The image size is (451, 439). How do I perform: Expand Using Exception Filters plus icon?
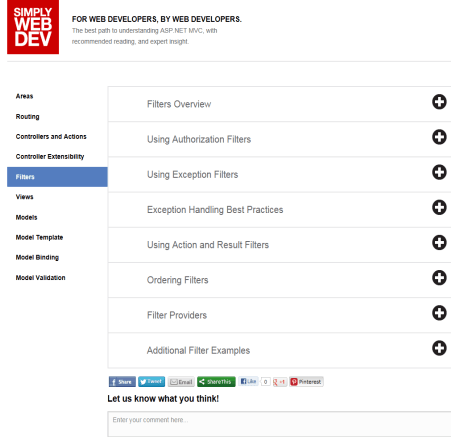pos(439,172)
